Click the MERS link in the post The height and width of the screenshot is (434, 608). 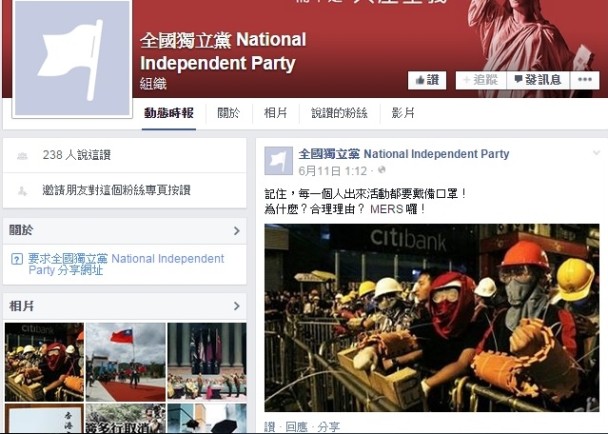[386, 209]
